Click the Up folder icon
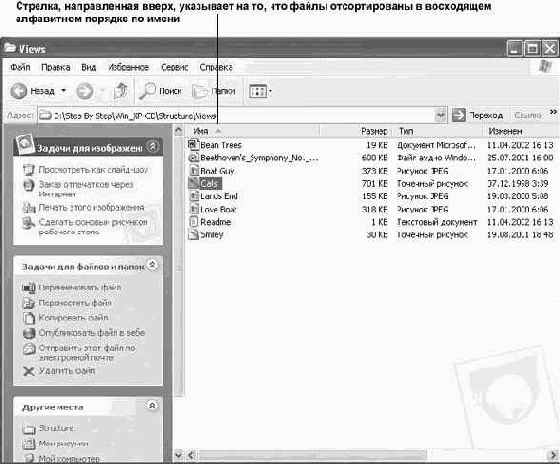This screenshot has height=464, width=560. 121,91
